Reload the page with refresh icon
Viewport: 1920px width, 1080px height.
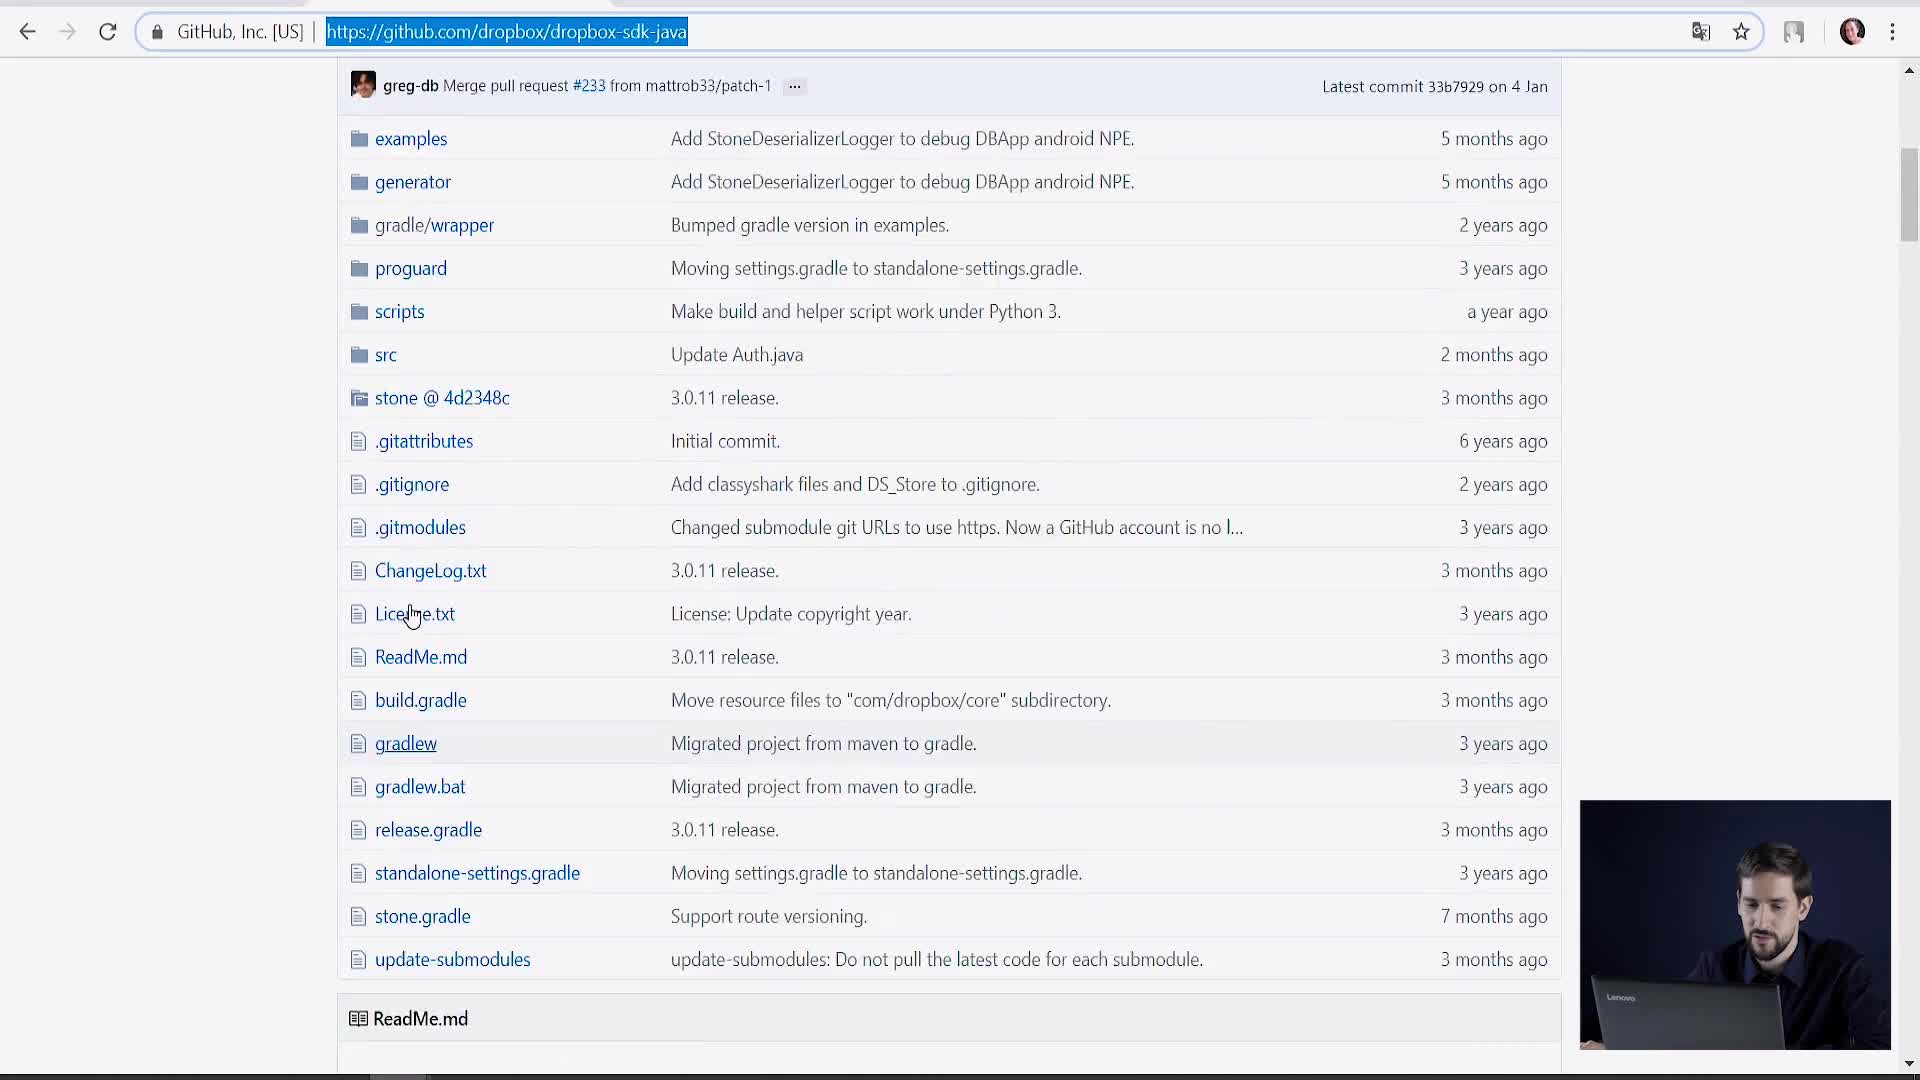[x=108, y=32]
